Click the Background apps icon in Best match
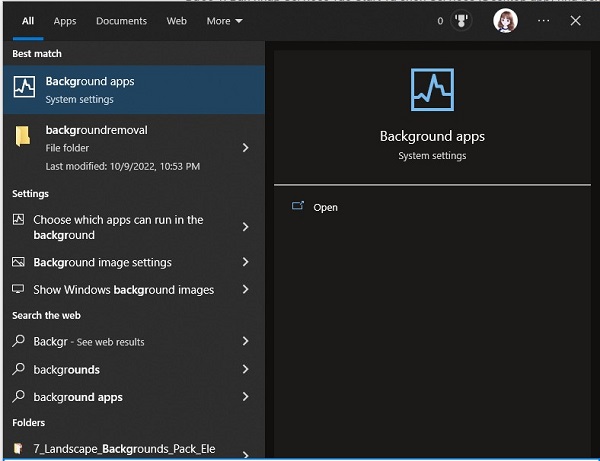The height and width of the screenshot is (461, 600). (23, 89)
